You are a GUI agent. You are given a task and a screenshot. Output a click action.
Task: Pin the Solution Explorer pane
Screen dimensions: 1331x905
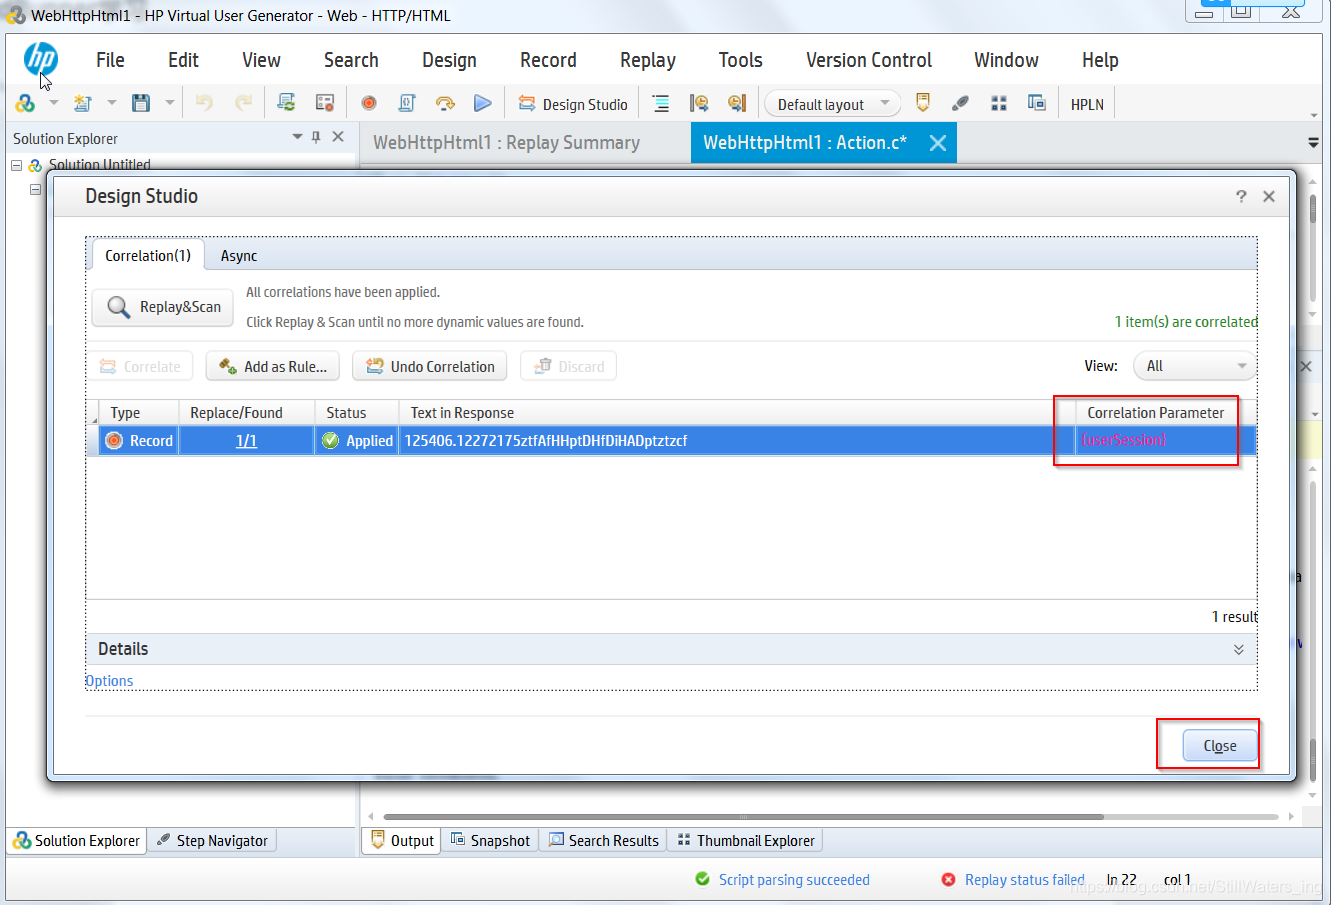(x=316, y=137)
